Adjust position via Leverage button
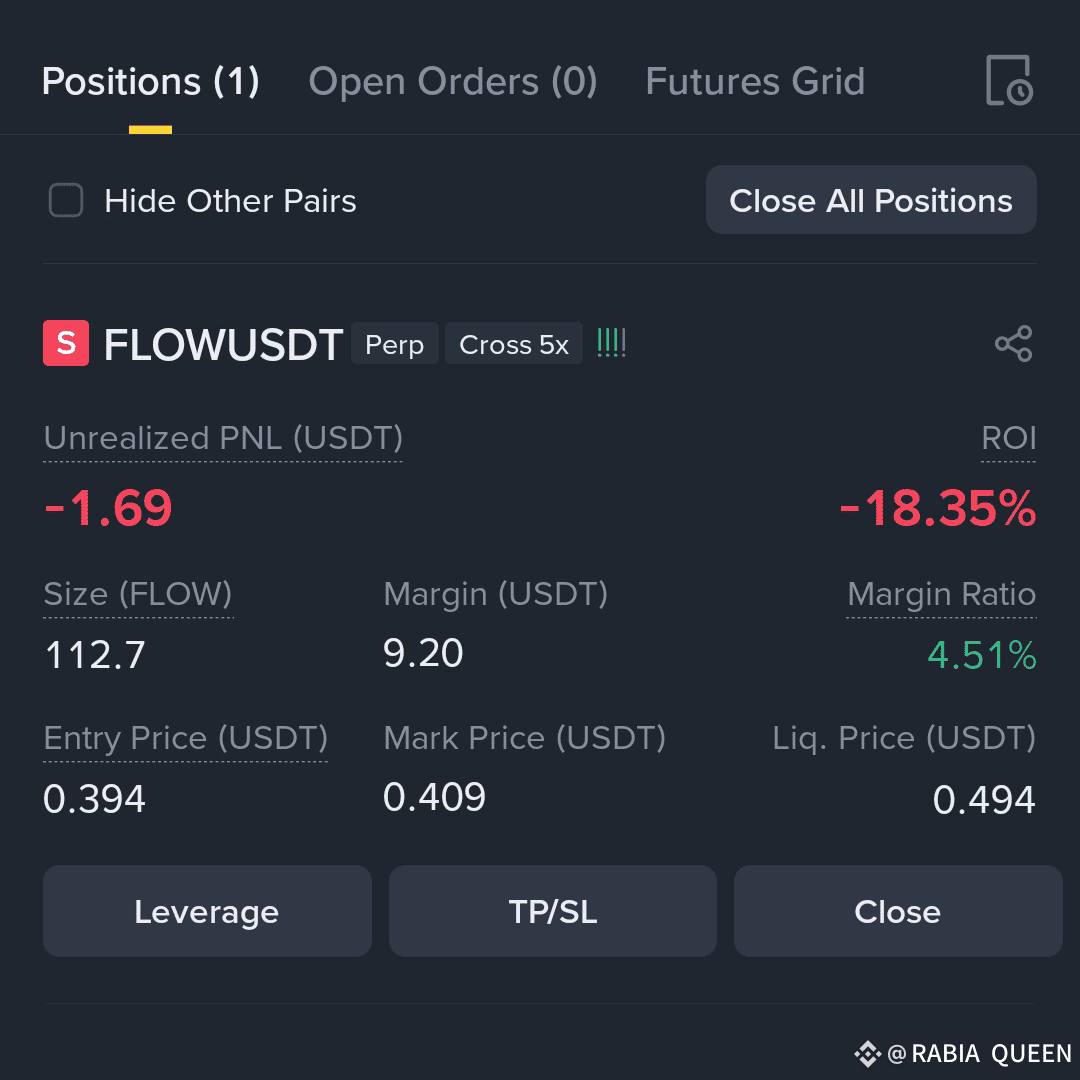1080x1080 pixels. [x=207, y=911]
